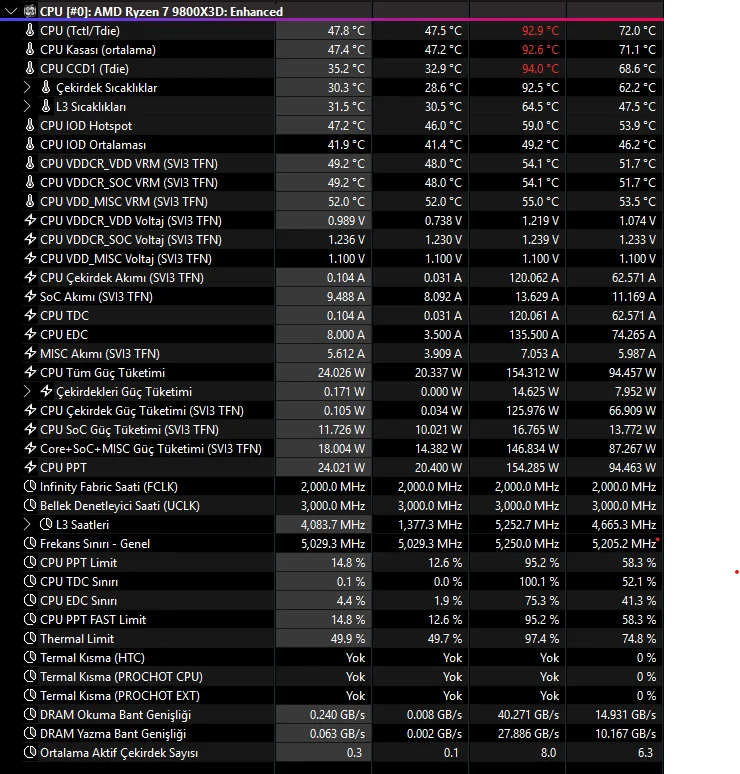Select the CPU TDC Sınırı row label
The width and height of the screenshot is (740, 774).
pos(79,581)
